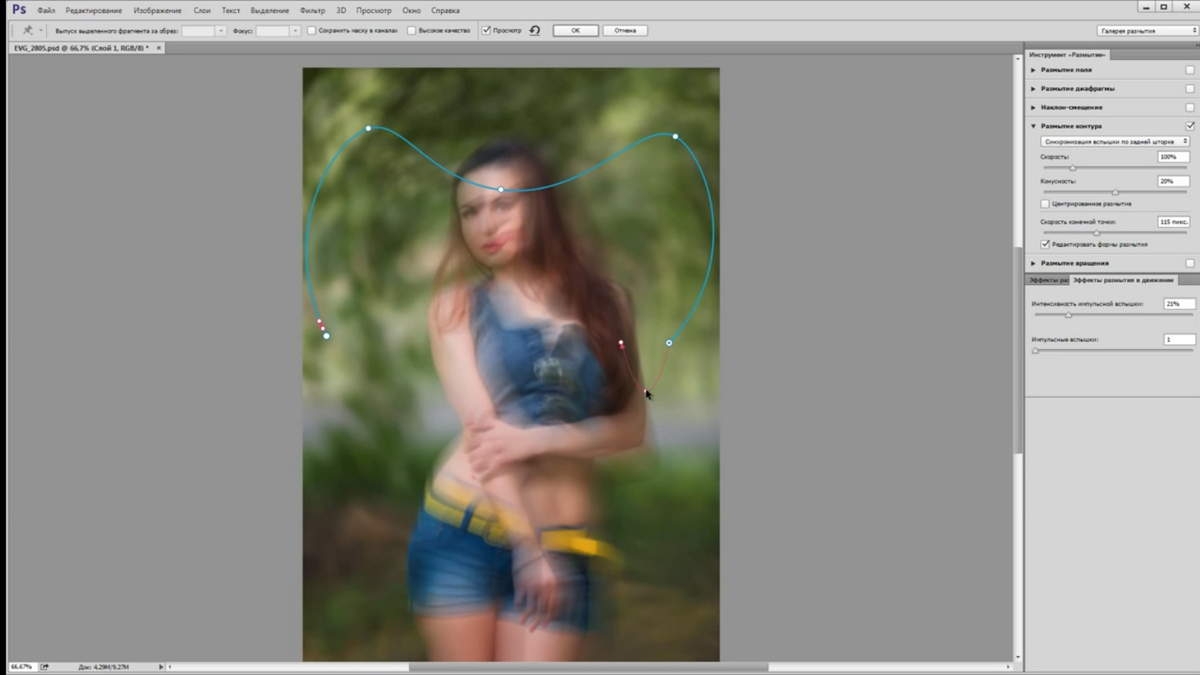This screenshot has height=675, width=1200.
Task: Click the top-left blur path anchor point
Action: [x=368, y=128]
